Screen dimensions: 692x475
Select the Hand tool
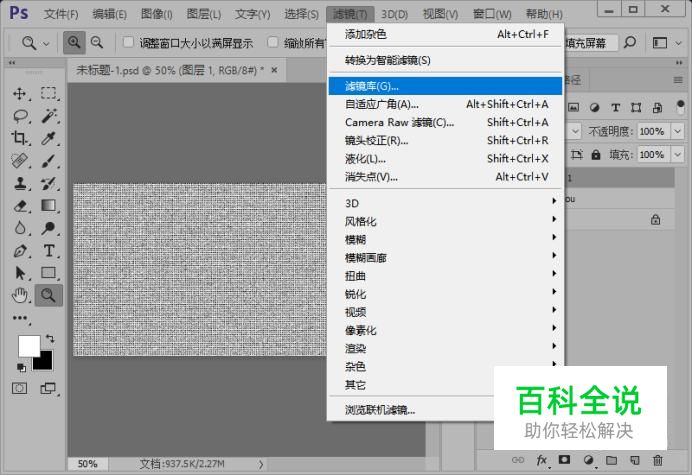point(20,295)
